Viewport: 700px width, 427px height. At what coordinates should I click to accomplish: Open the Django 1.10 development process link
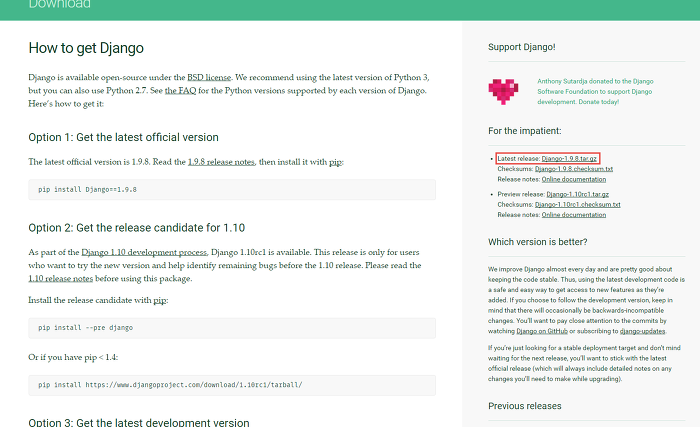144,252
